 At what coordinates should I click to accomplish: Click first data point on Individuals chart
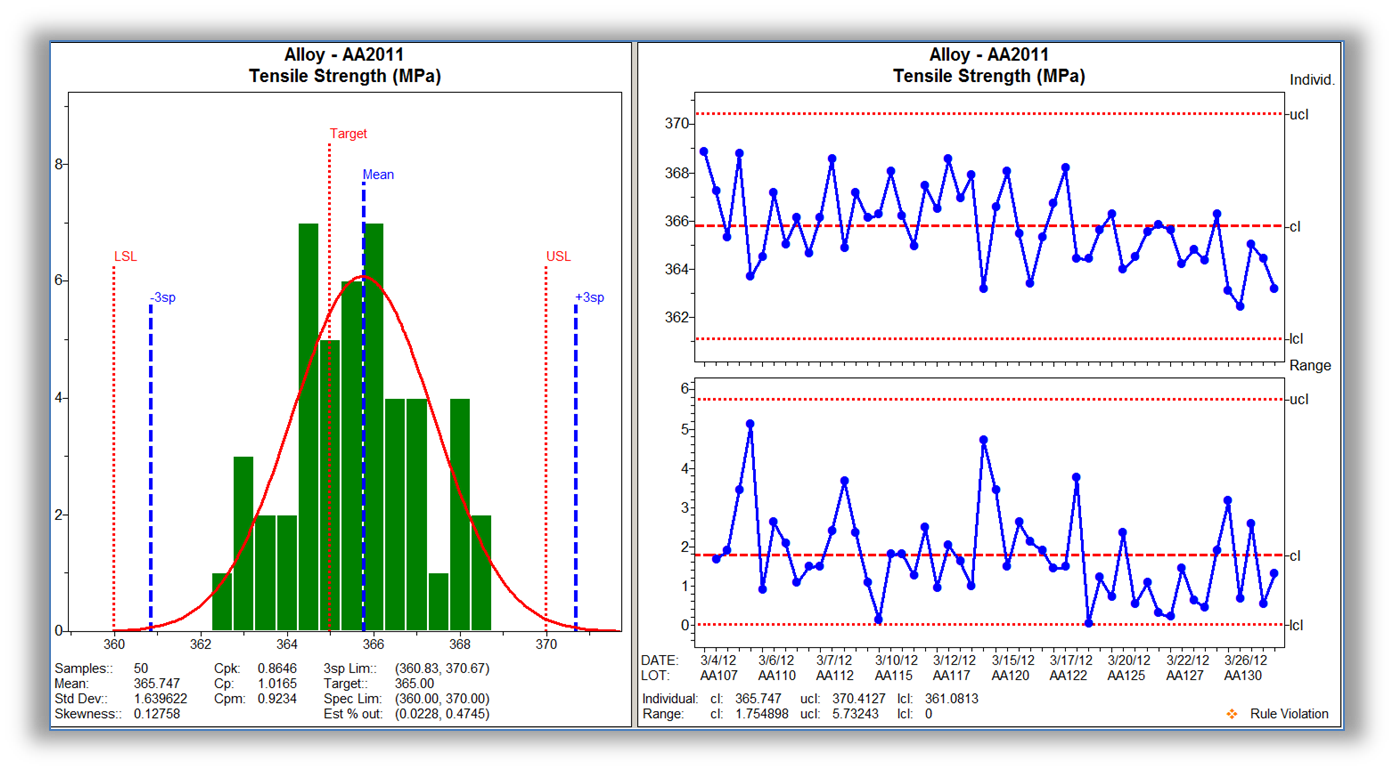[704, 152]
